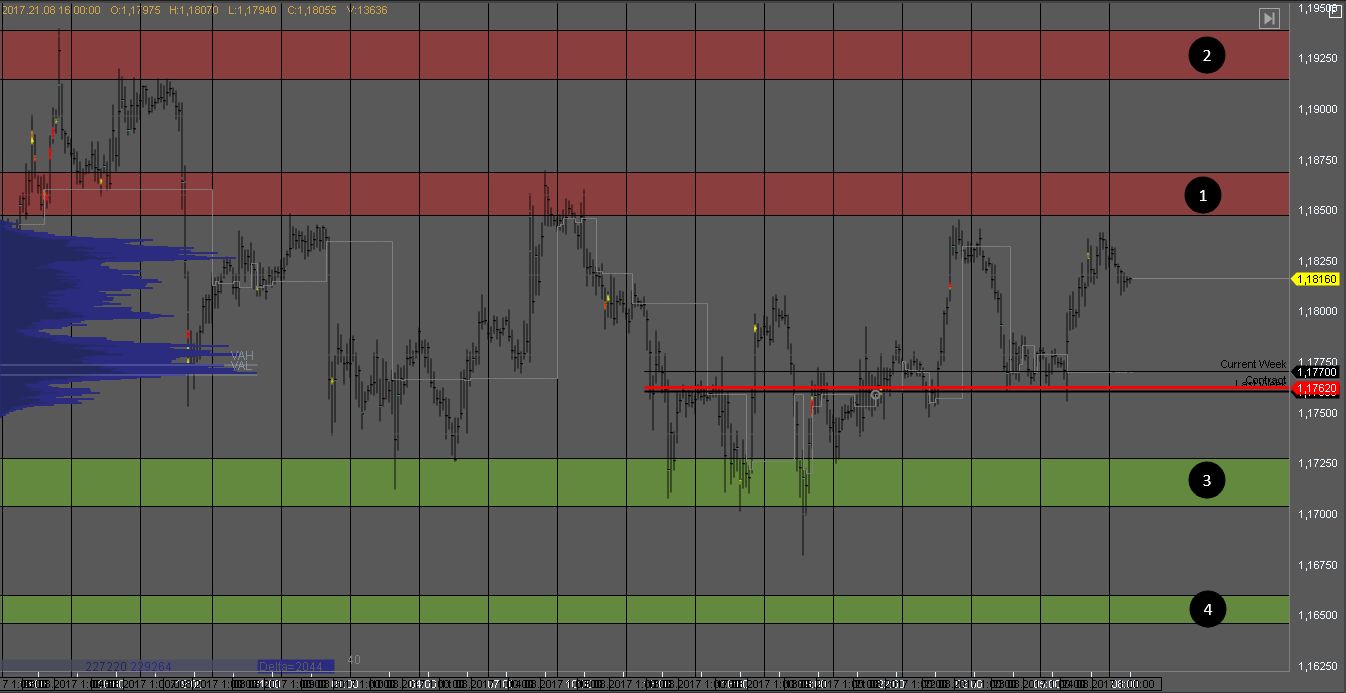Screen dimensions: 1346x693
Task: Click the scroll-to-latest-bar arrow button
Action: click(x=1268, y=18)
